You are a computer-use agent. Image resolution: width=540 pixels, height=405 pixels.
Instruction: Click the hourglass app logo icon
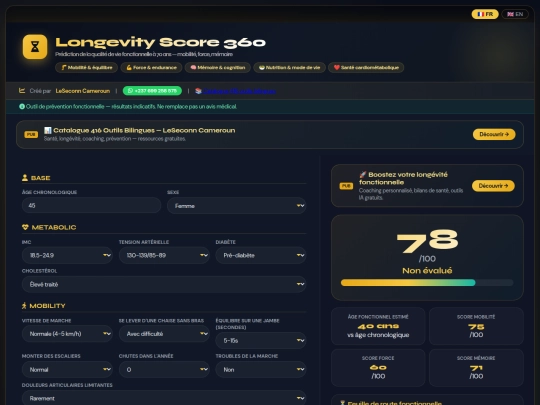coord(35,46)
